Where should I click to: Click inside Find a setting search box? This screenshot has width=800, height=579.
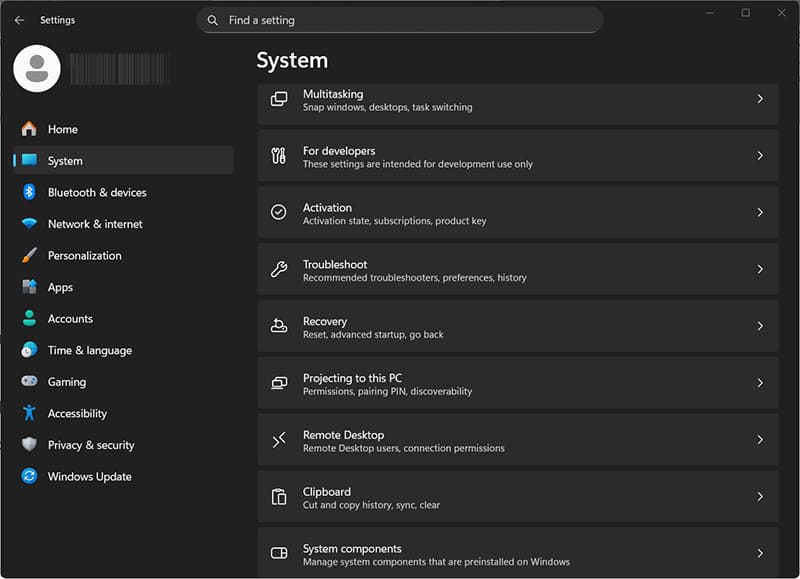point(399,20)
